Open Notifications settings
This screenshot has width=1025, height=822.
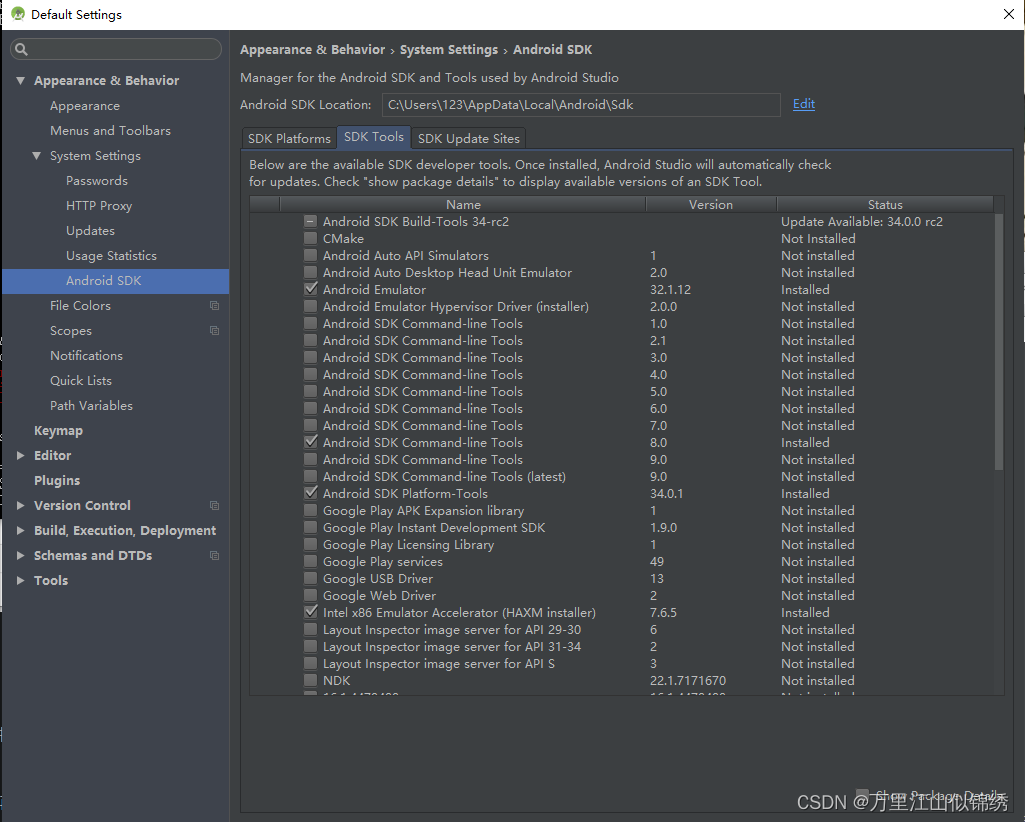click(x=86, y=356)
